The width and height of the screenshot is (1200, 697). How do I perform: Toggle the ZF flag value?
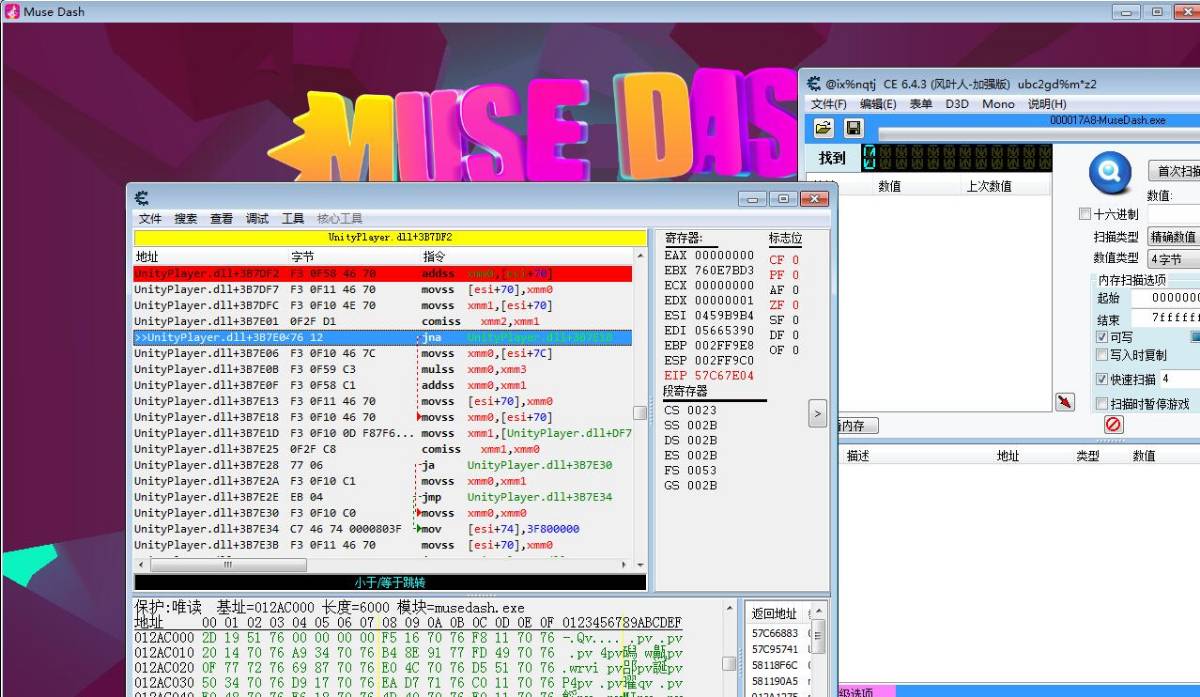point(796,305)
